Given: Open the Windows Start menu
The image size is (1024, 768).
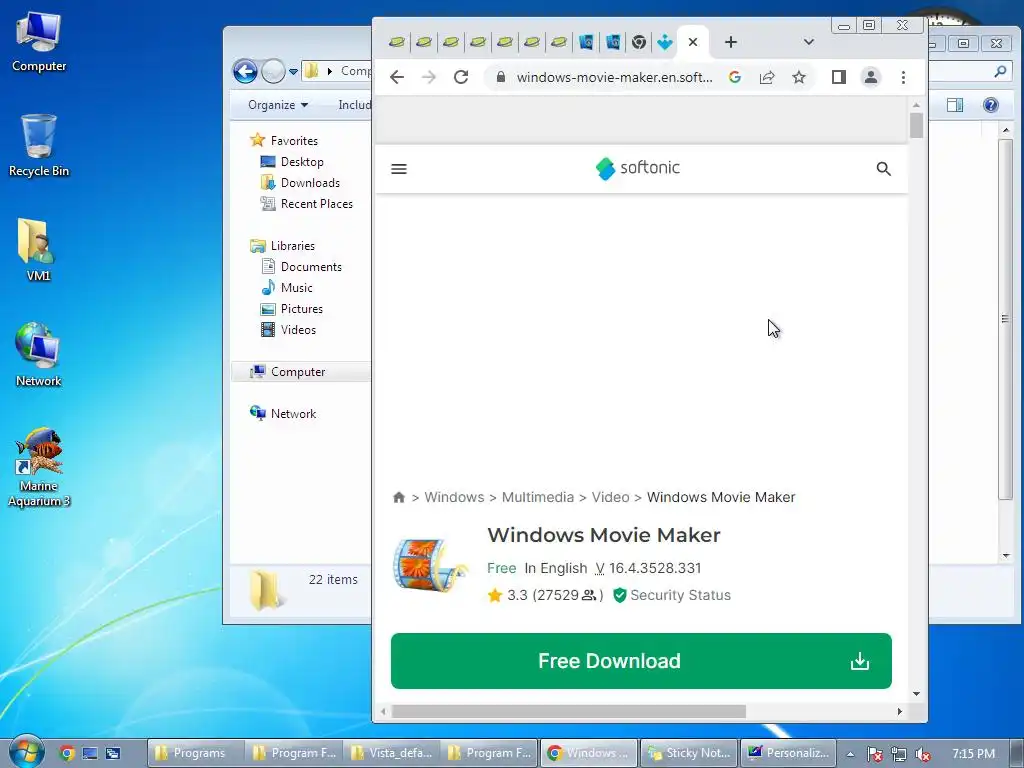Looking at the screenshot, I should pyautogui.click(x=27, y=752).
